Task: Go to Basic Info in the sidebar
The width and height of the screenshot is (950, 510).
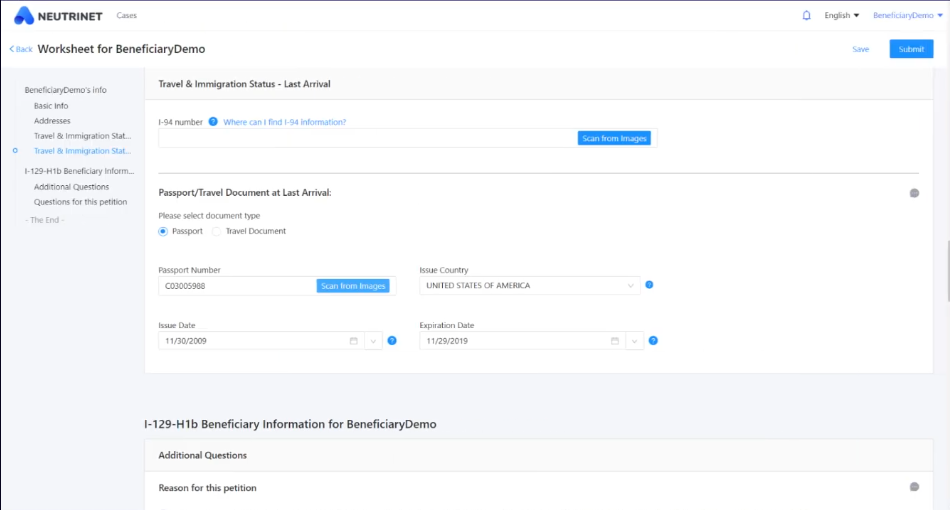Action: click(51, 105)
